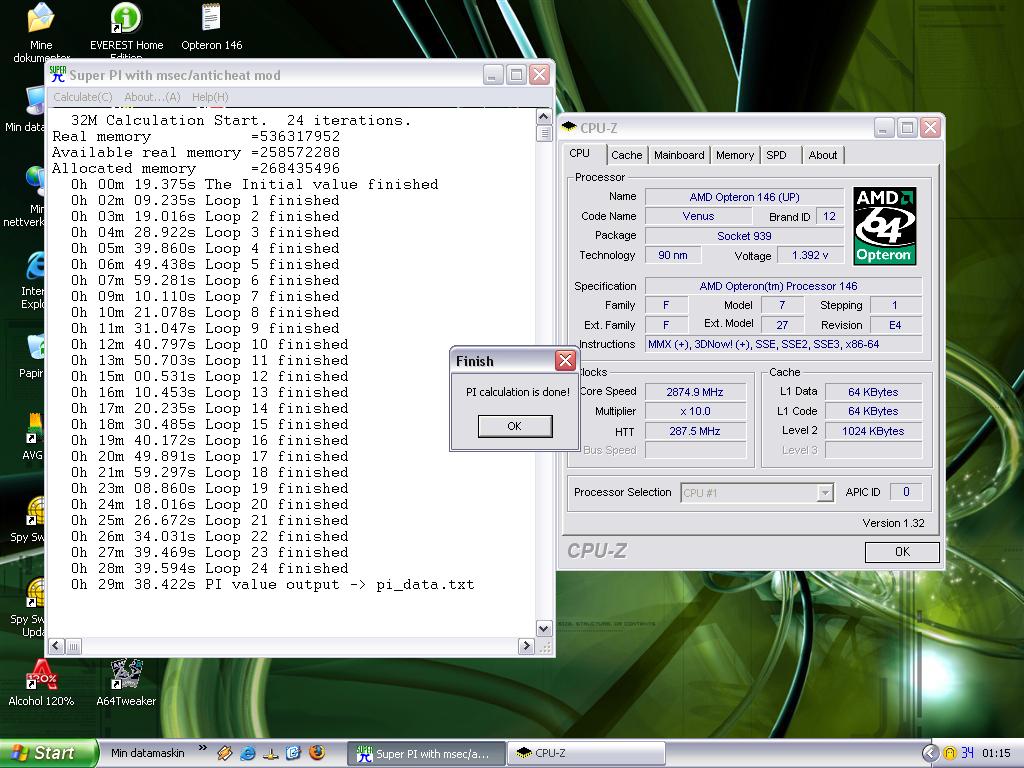The width and height of the screenshot is (1024, 768).
Task: Click the AMD64 Opteron logo in CPU-Z
Action: pyautogui.click(x=884, y=226)
